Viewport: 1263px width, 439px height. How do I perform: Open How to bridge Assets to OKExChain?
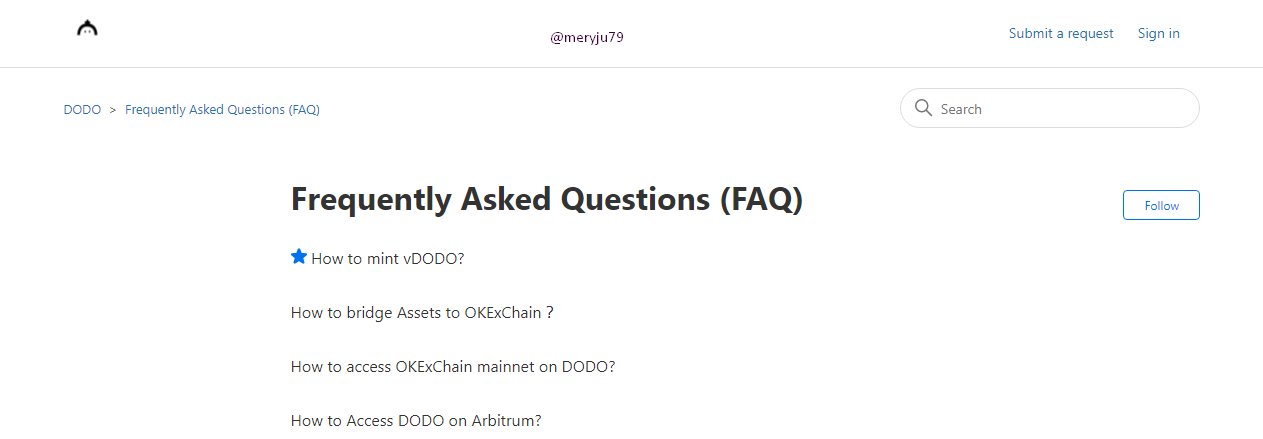tap(422, 313)
